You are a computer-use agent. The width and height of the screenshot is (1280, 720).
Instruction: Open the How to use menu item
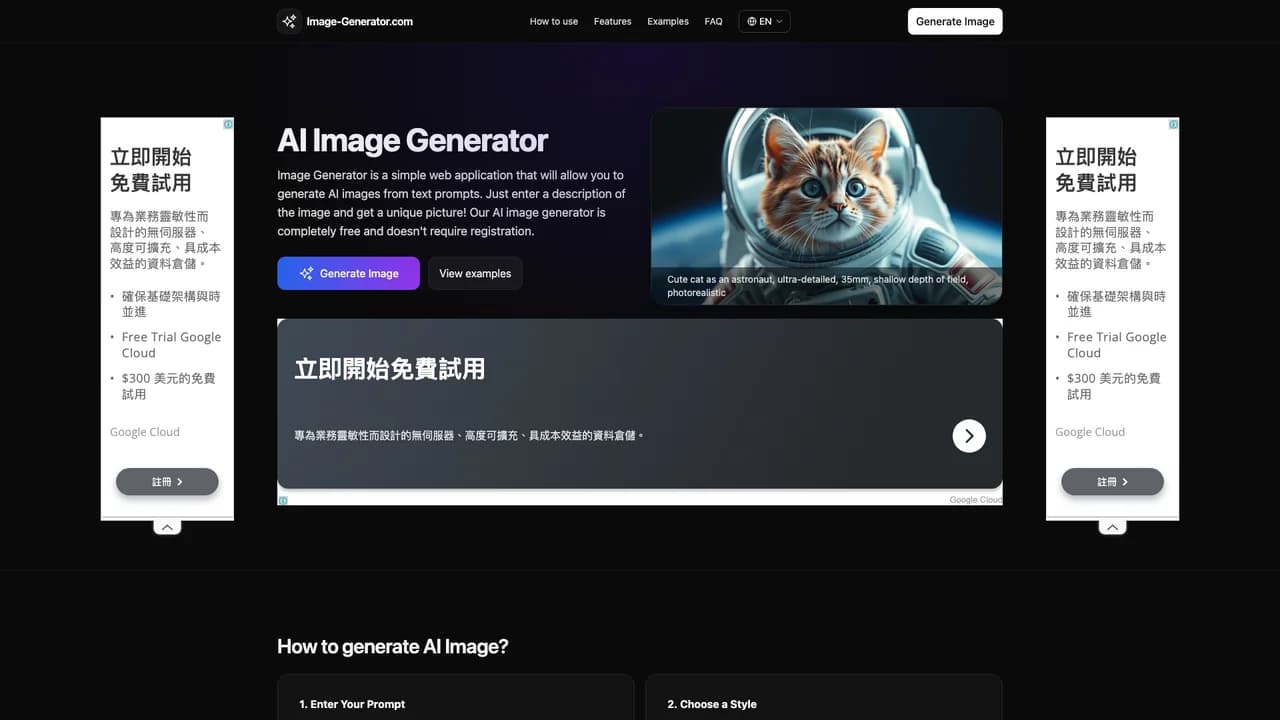[x=554, y=21]
